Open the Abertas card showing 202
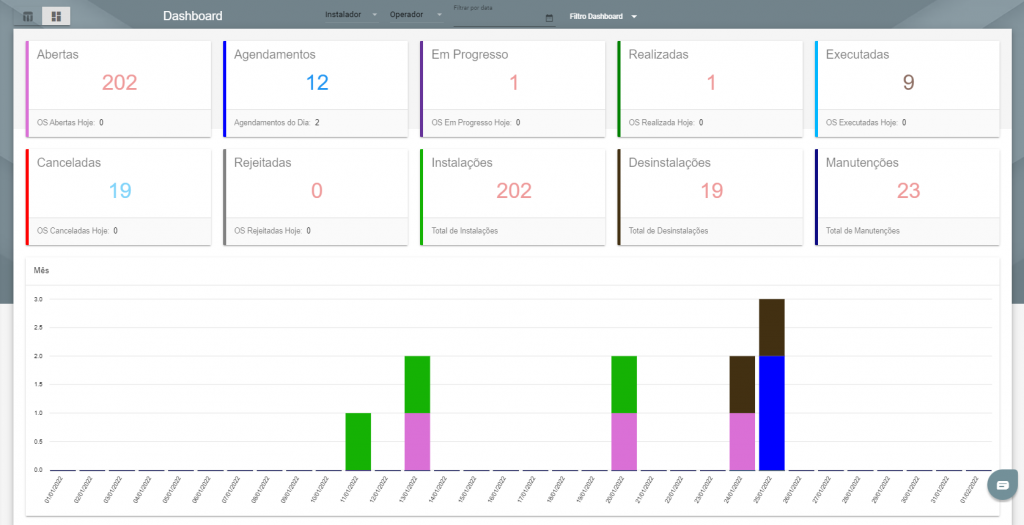This screenshot has height=525, width=1024. pos(118,89)
